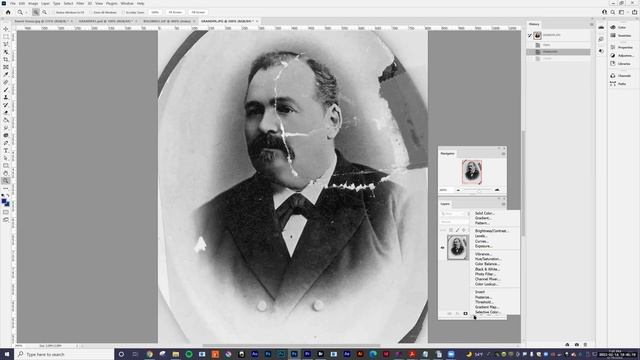
Task: Open the Layers blend mode dropdown
Action: pyautogui.click(x=453, y=222)
